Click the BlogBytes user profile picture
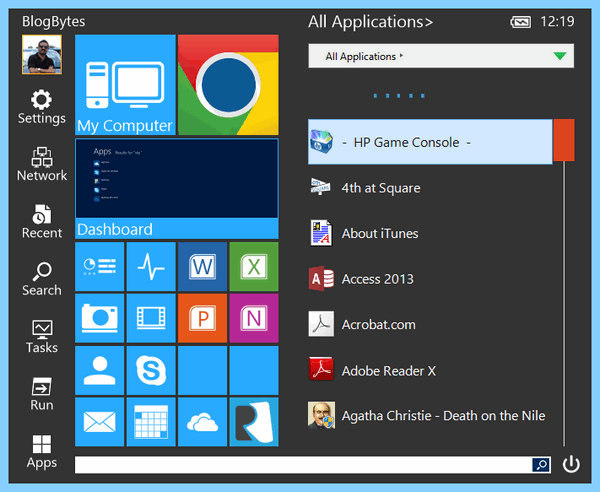Screen dimensions: 600x492 42,54
